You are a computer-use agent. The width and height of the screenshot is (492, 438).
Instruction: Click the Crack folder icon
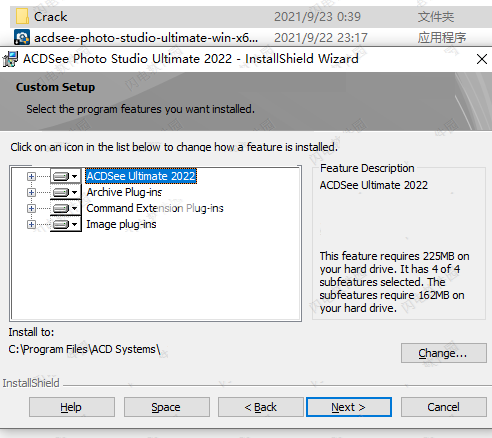22,16
